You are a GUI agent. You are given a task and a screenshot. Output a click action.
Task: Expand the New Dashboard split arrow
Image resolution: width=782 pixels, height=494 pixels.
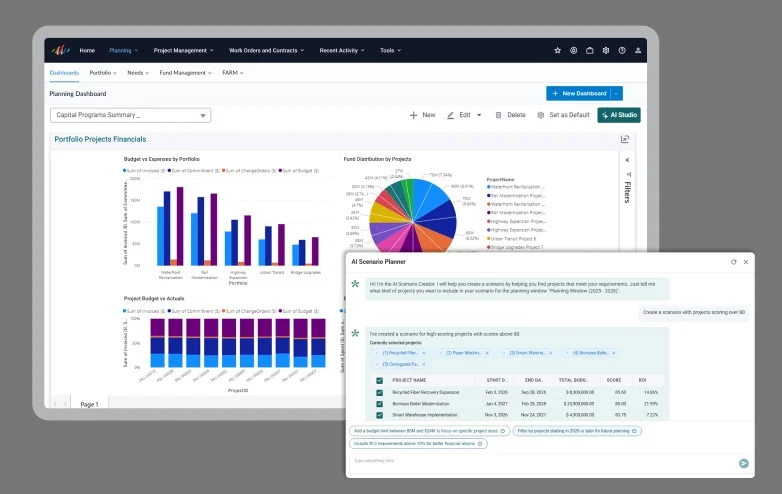[x=616, y=93]
